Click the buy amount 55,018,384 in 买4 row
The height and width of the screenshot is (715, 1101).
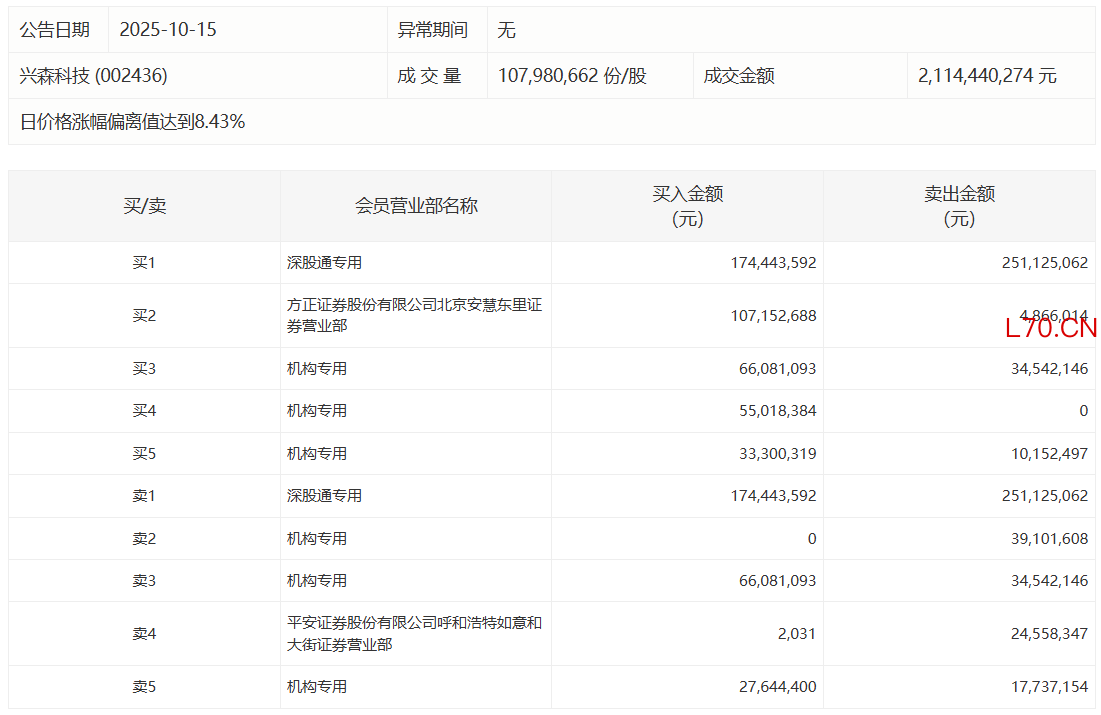click(x=777, y=411)
